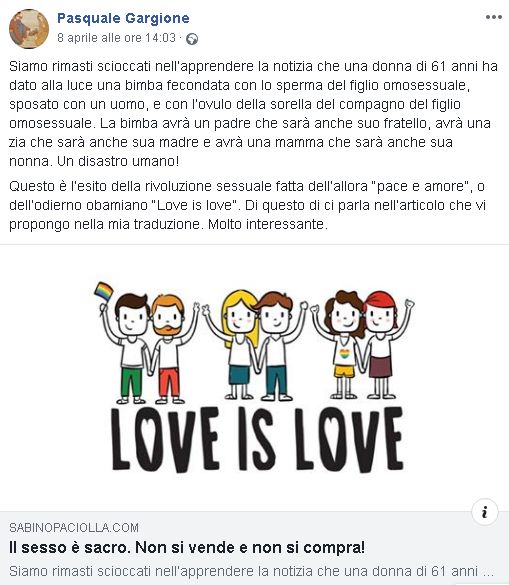Click the 'LOVE IS LOVE' lettering
The width and height of the screenshot is (509, 585).
[x=257, y=439]
